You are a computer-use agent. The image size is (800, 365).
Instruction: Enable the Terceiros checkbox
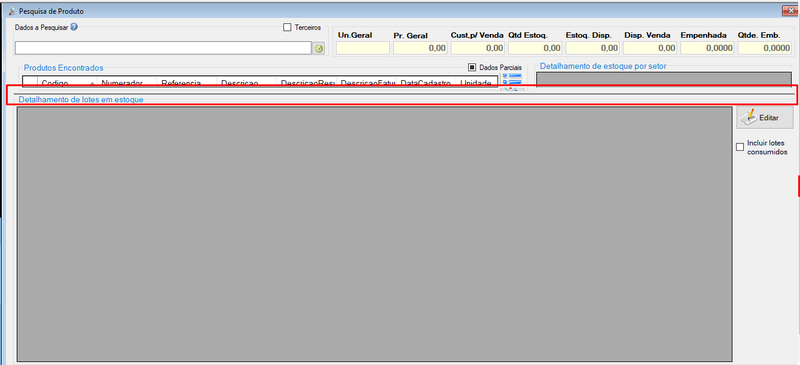click(x=287, y=28)
